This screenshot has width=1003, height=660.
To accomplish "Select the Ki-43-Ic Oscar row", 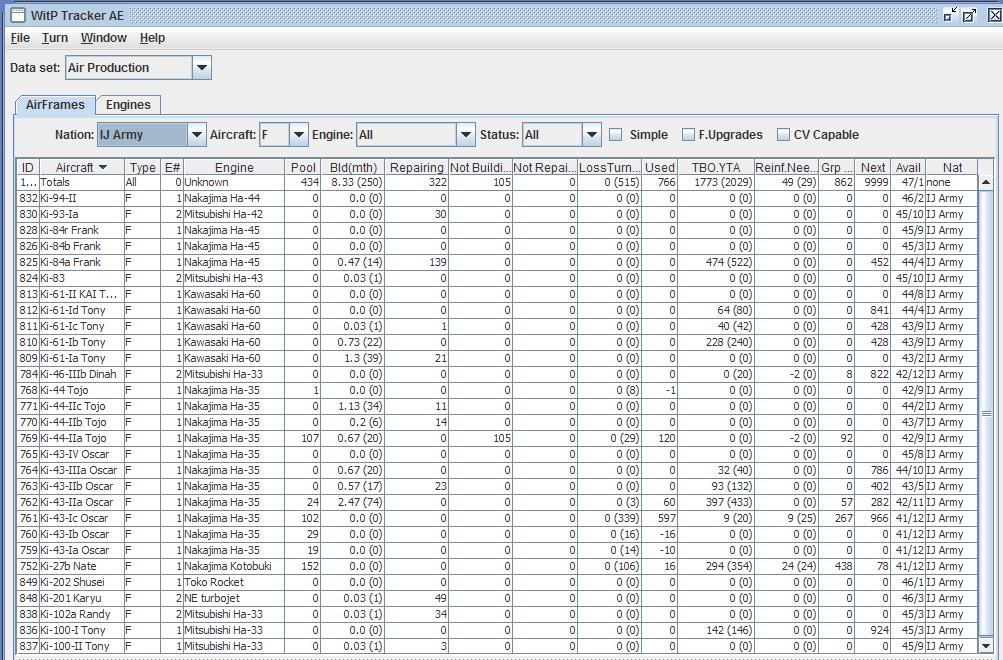I will pos(498,518).
